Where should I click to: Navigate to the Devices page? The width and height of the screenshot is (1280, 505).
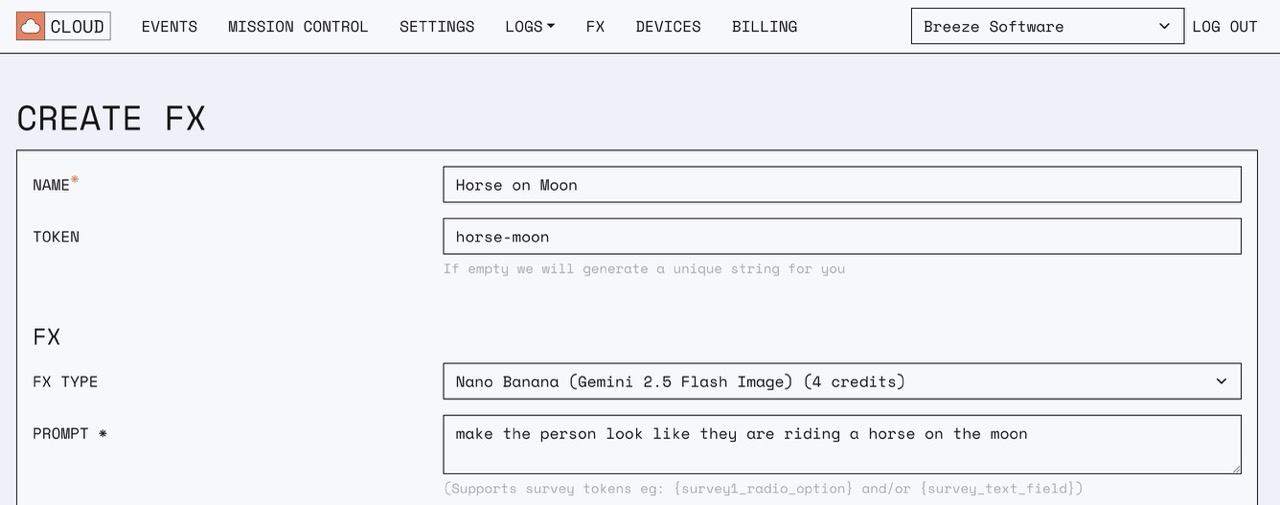[x=668, y=27]
